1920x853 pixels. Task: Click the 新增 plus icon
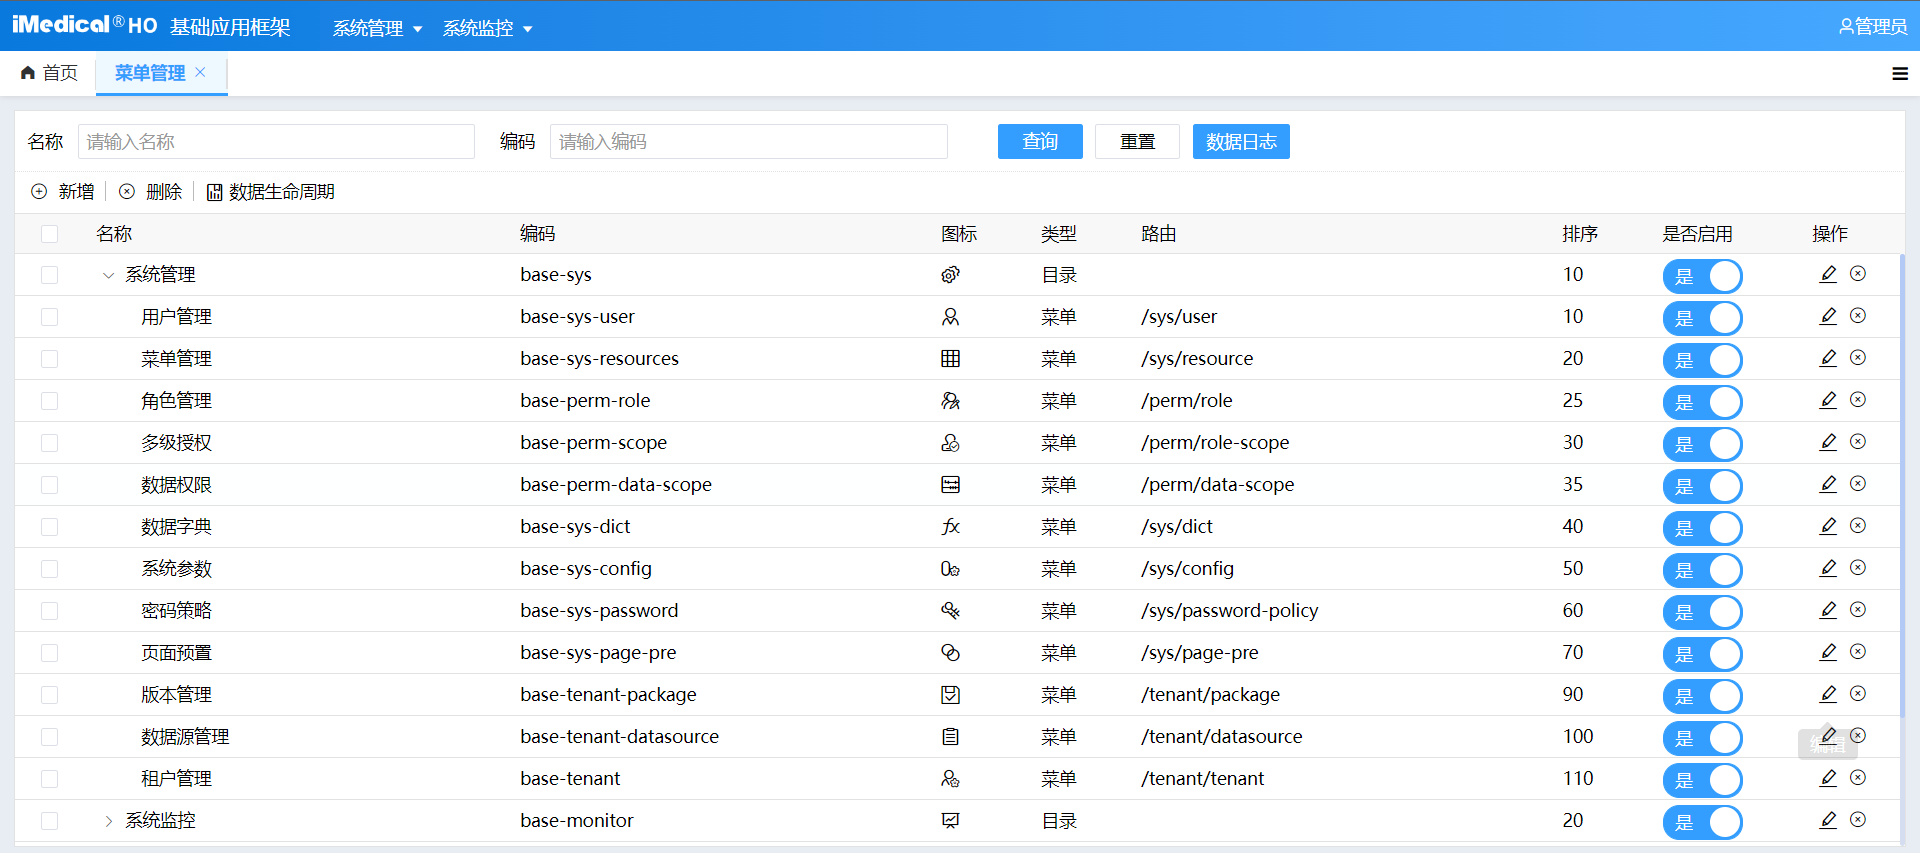[x=39, y=191]
